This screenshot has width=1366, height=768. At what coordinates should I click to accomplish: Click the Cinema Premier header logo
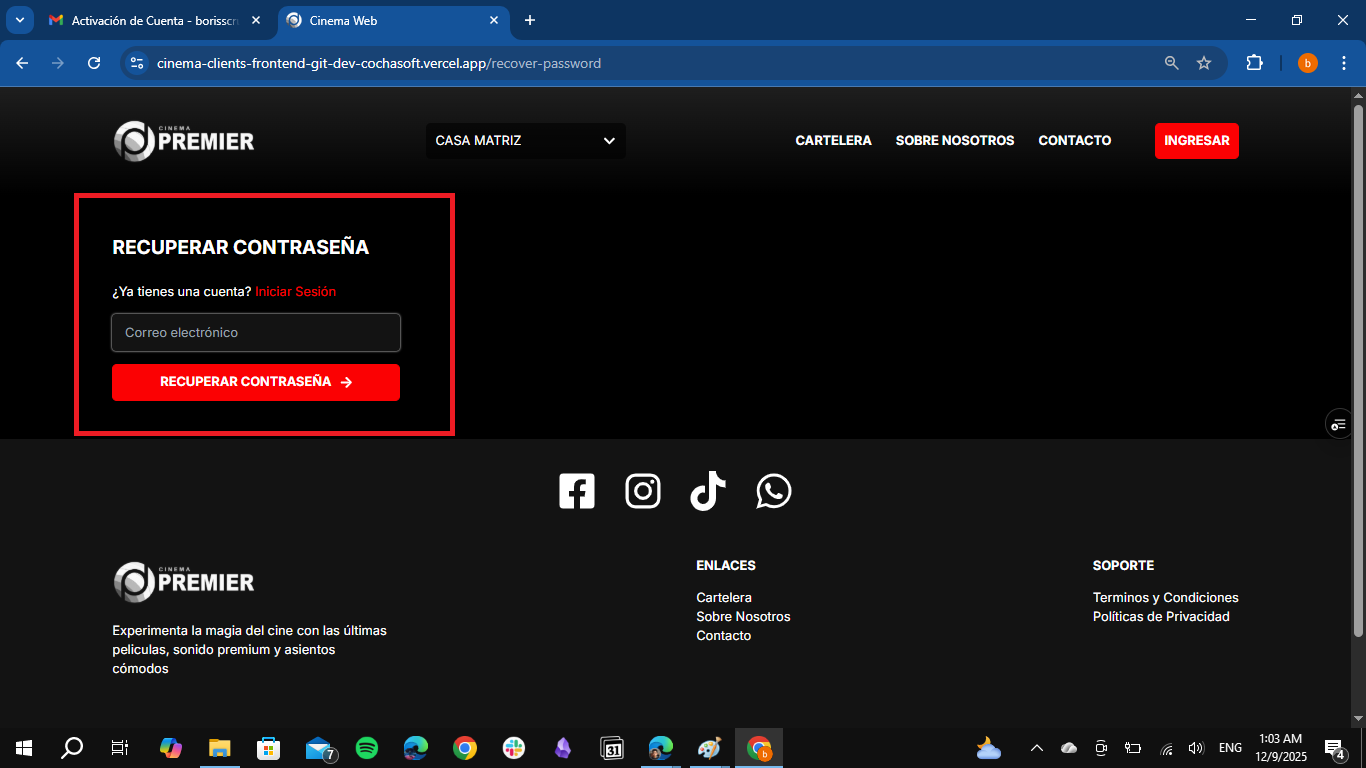184,141
